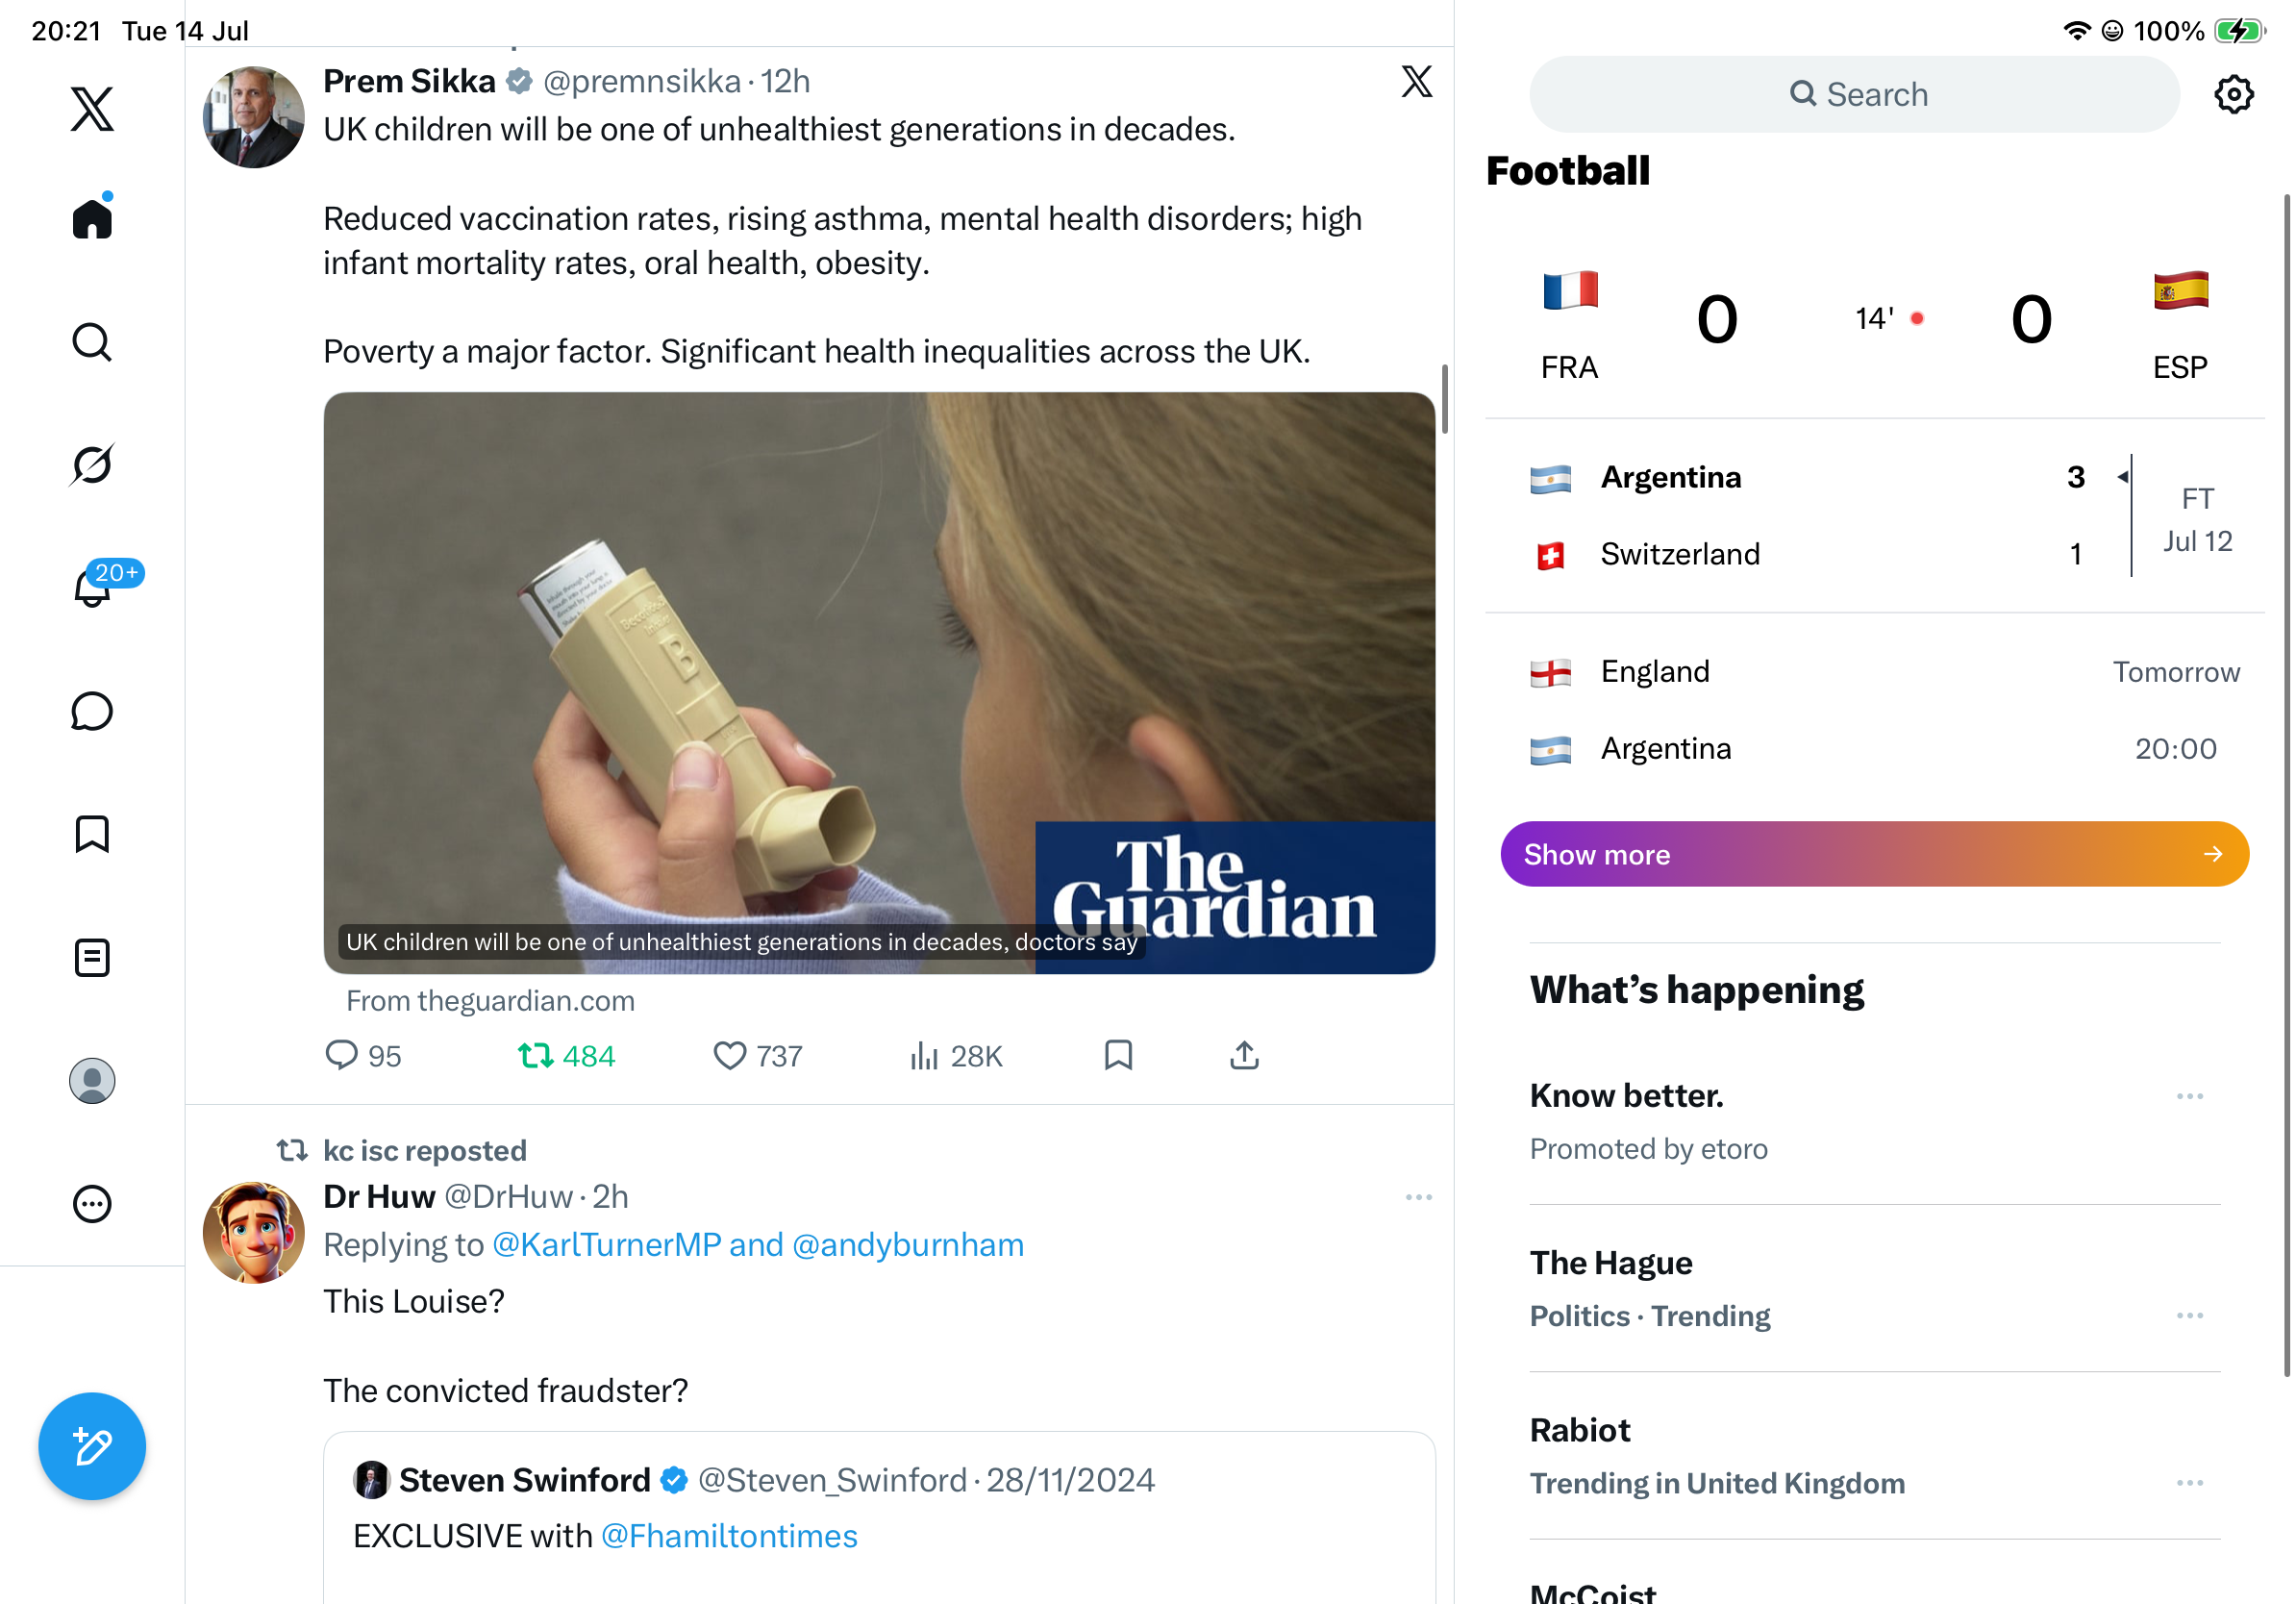Click the Search field
The width and height of the screenshot is (2296, 1604).
(x=1855, y=94)
